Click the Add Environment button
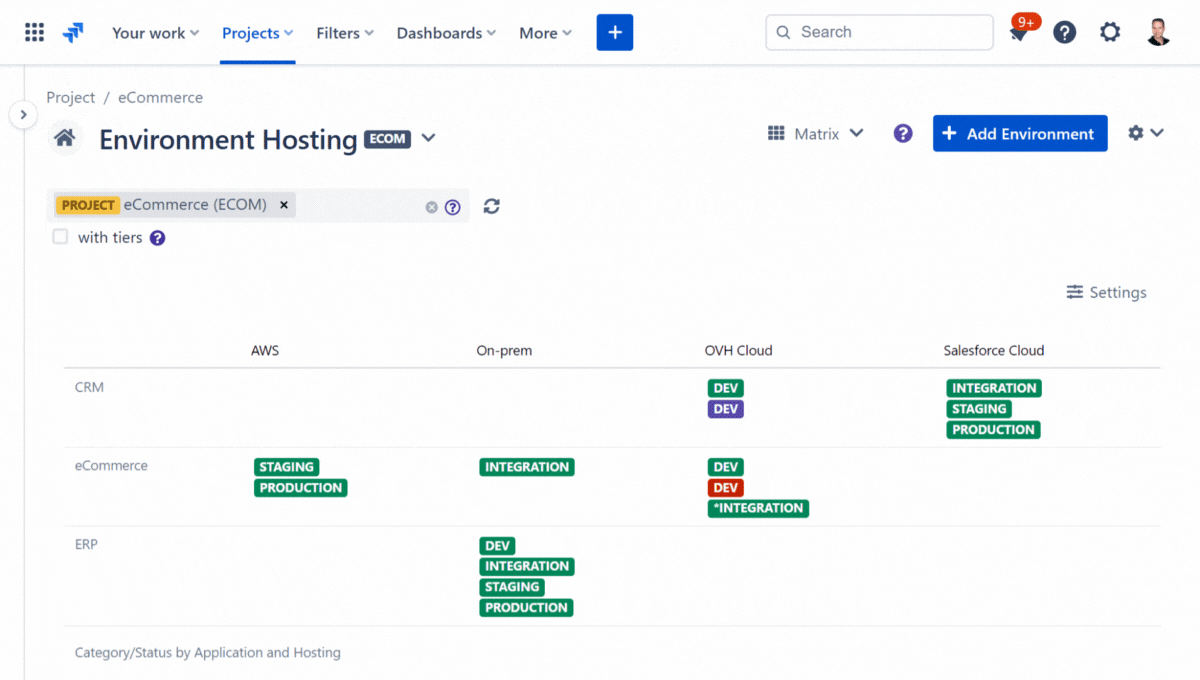Viewport: 1200px width, 680px height. 1019,134
